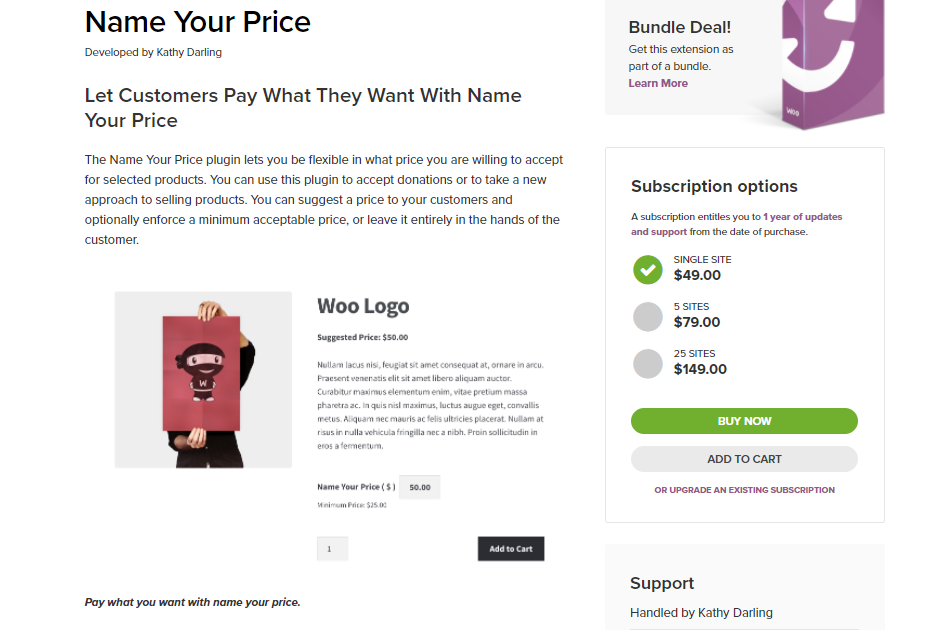Viewport: 936px width, 630px height.
Task: Click the green checkmark Single Site icon
Action: [648, 269]
